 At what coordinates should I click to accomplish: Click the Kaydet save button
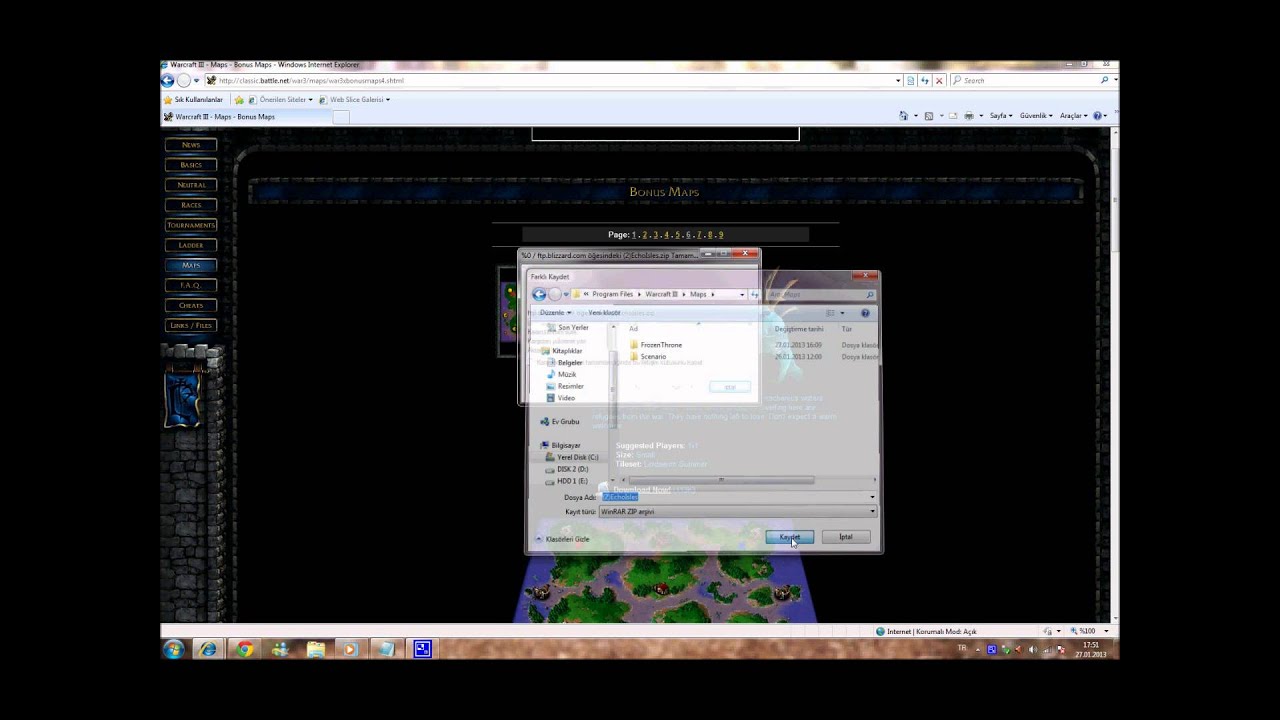click(790, 537)
